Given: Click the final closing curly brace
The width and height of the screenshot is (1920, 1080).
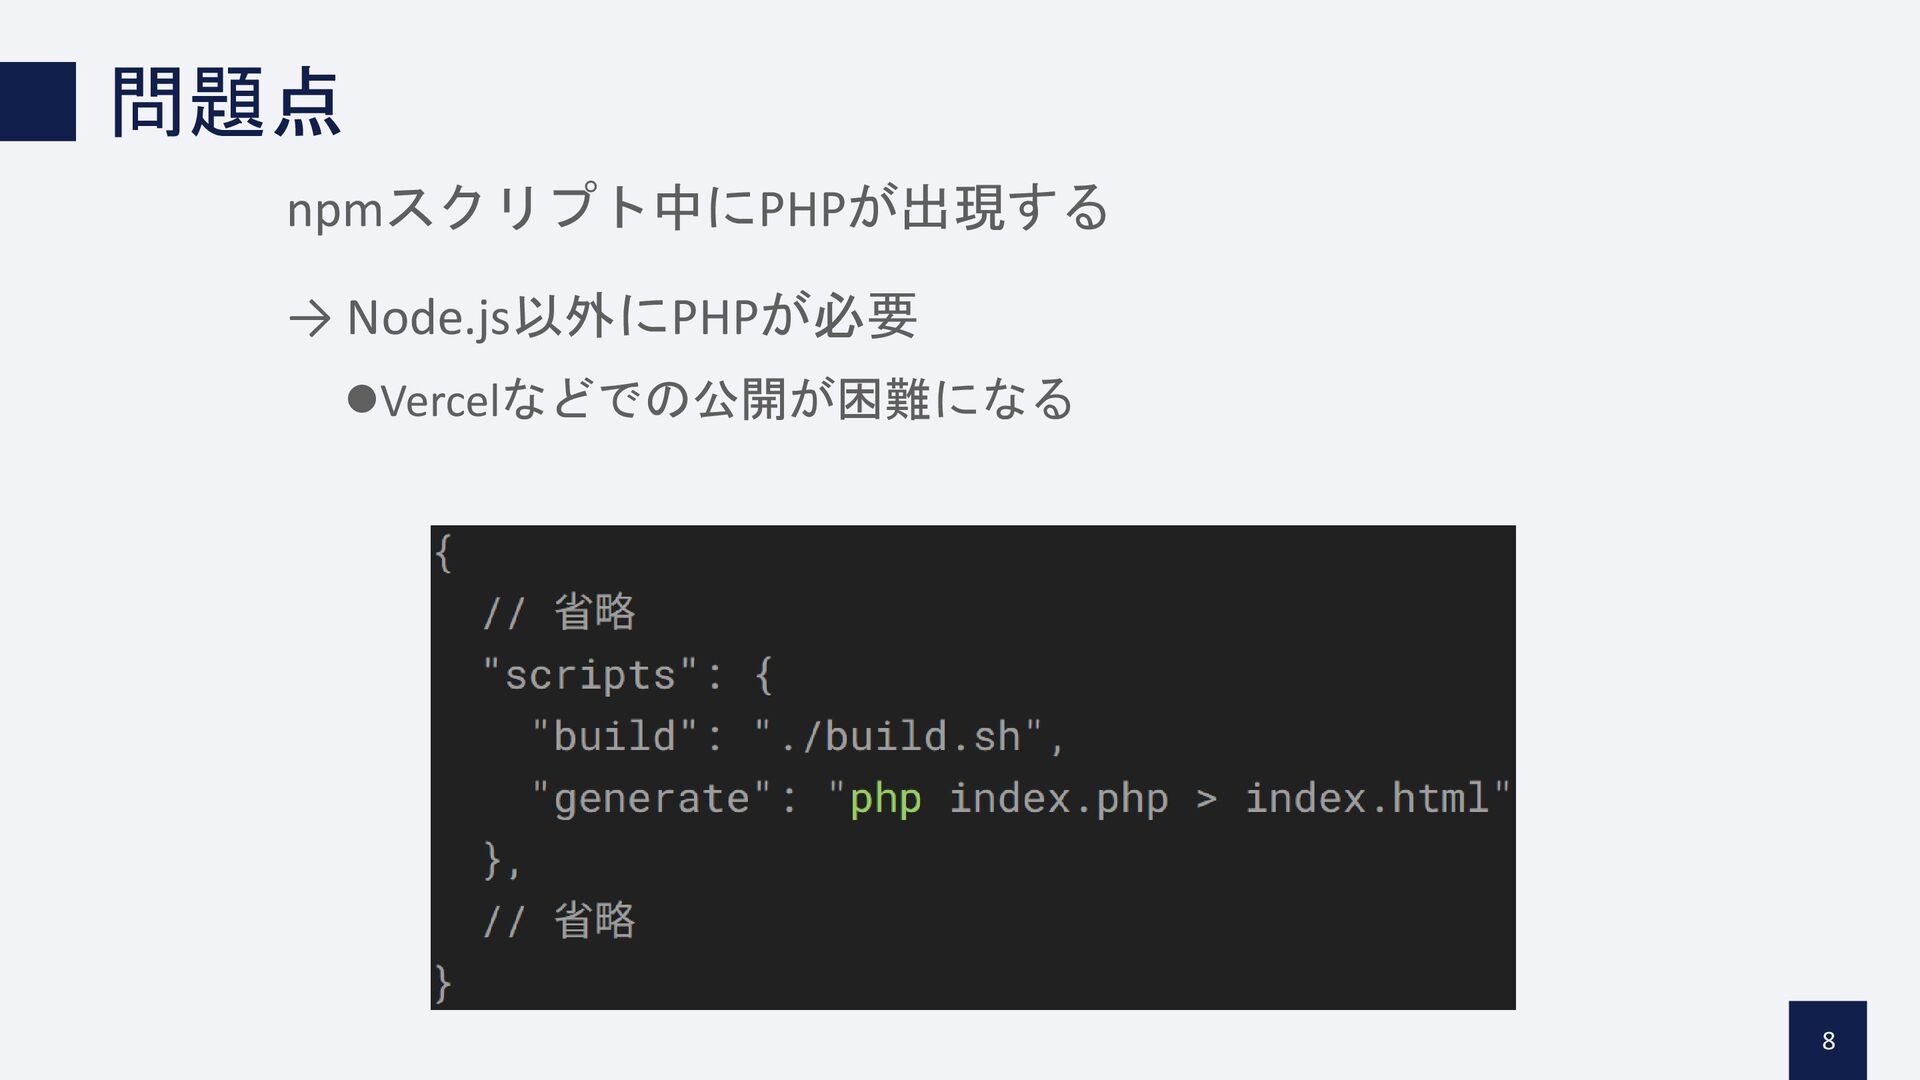Looking at the screenshot, I should pyautogui.click(x=442, y=983).
